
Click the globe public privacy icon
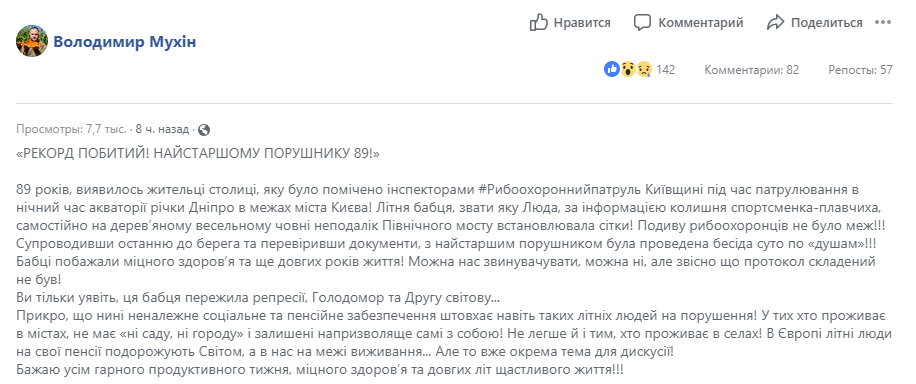click(x=204, y=129)
